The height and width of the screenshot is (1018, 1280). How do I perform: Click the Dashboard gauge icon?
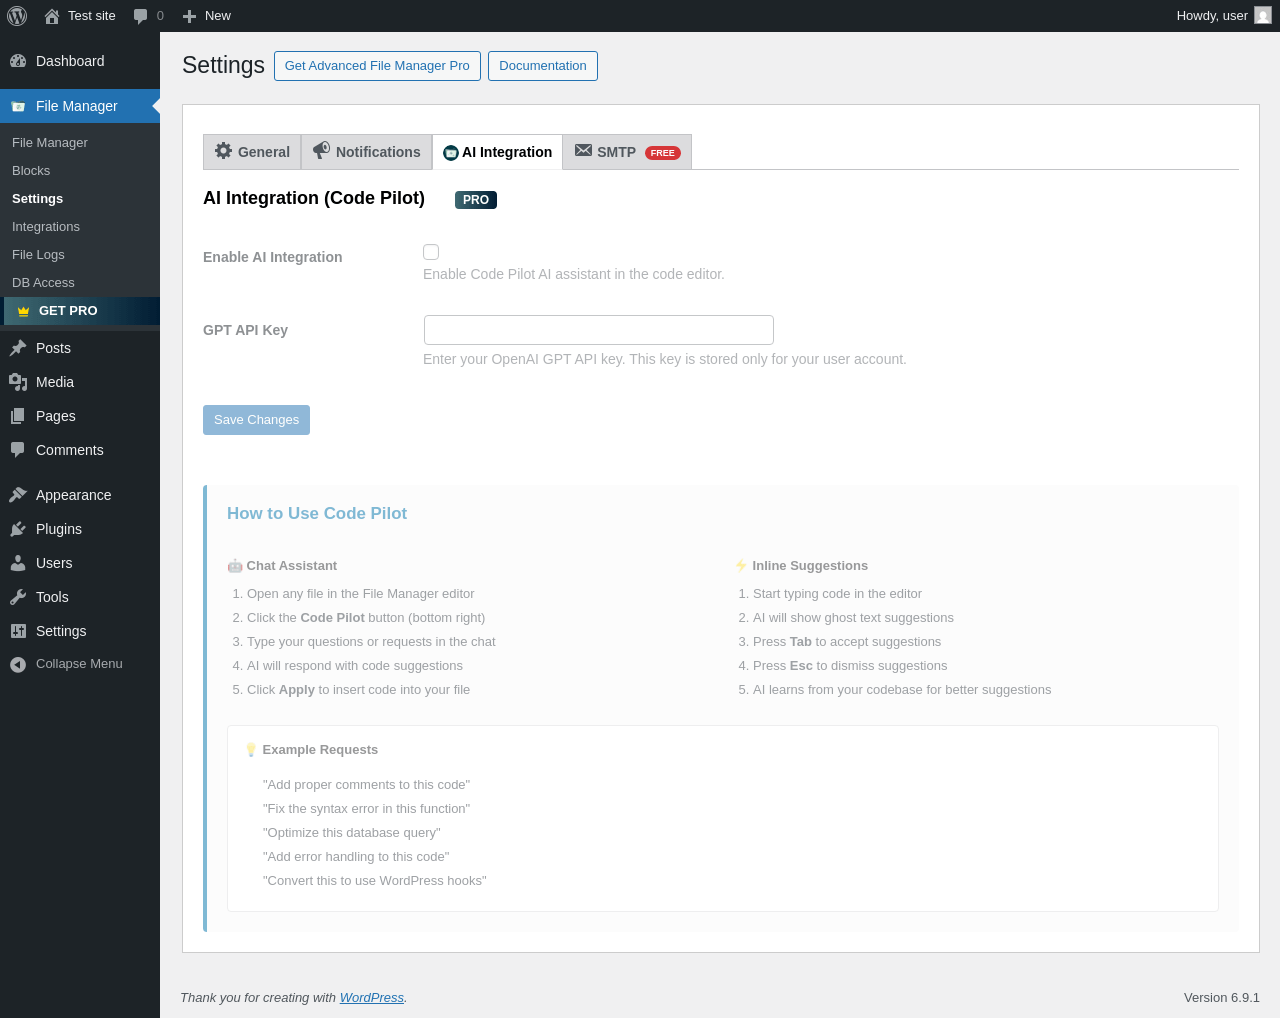point(18,61)
